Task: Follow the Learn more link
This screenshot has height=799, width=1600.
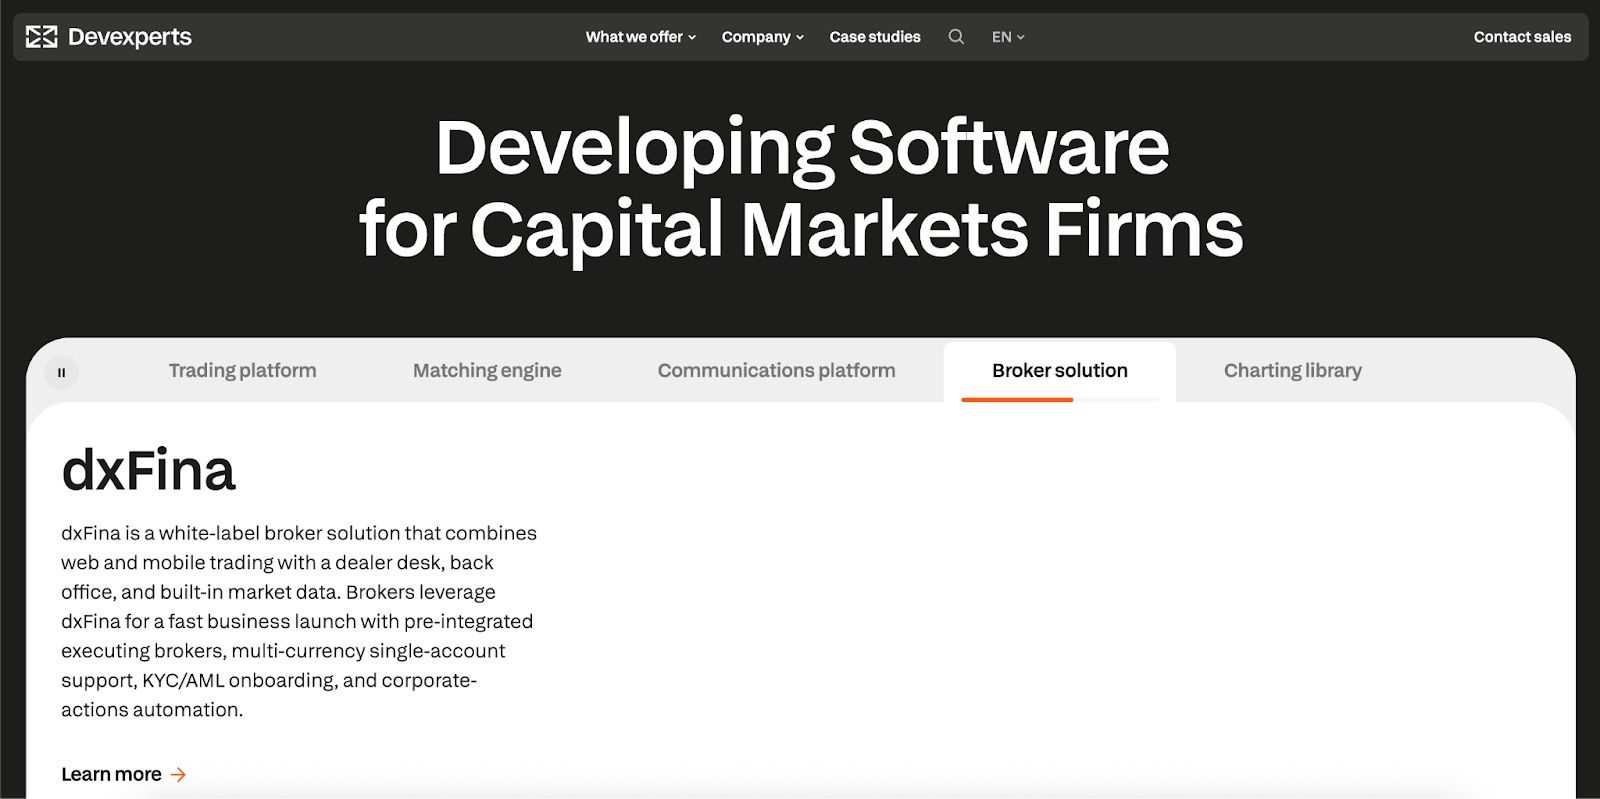Action: click(x=111, y=775)
